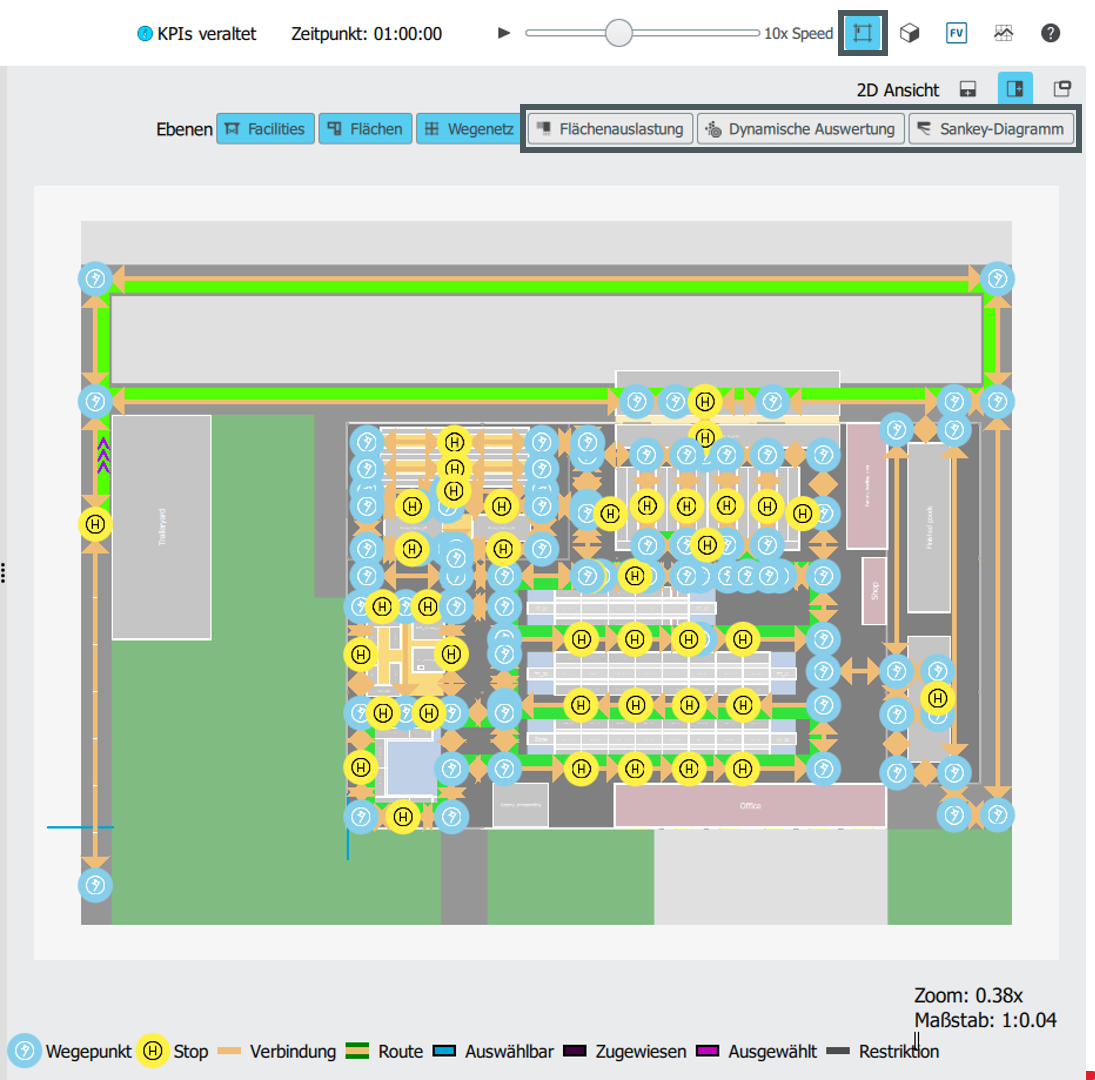Click the FV icon in toolbar
Image resolution: width=1095 pixels, height=1080 pixels.
[957, 33]
